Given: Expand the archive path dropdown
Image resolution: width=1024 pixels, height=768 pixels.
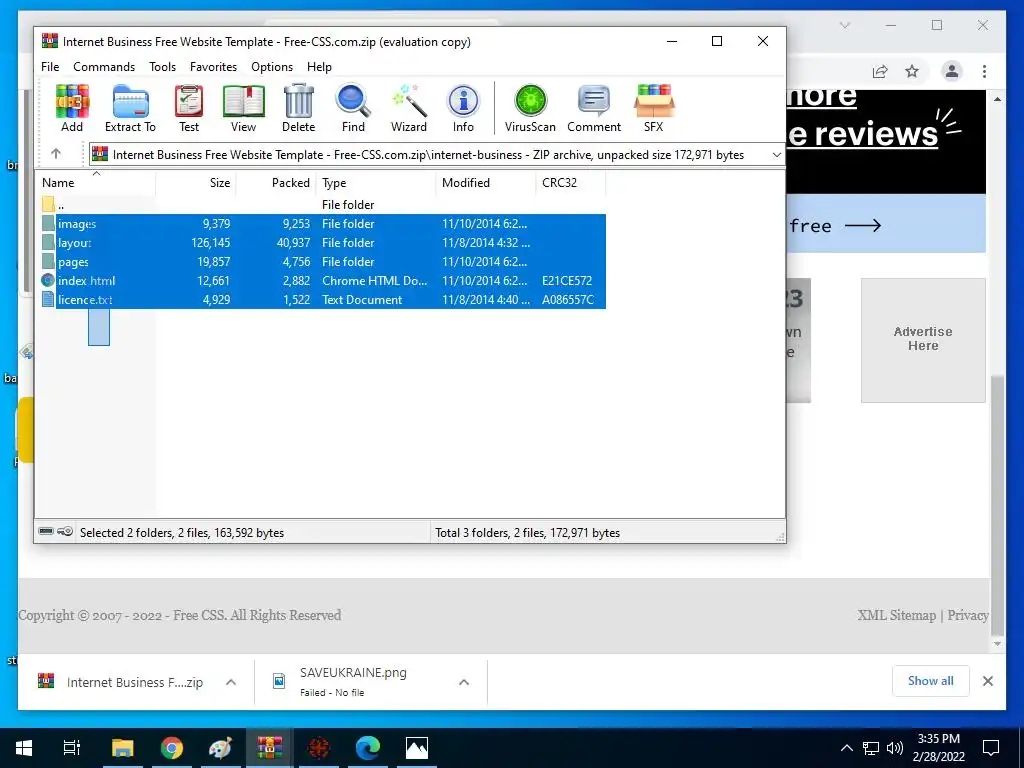Looking at the screenshot, I should (x=776, y=155).
